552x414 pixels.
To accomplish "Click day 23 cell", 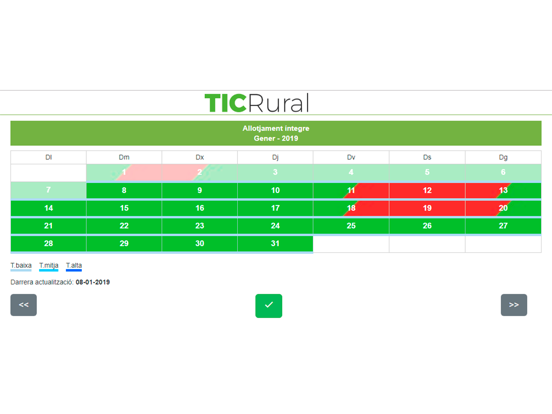I will (200, 226).
